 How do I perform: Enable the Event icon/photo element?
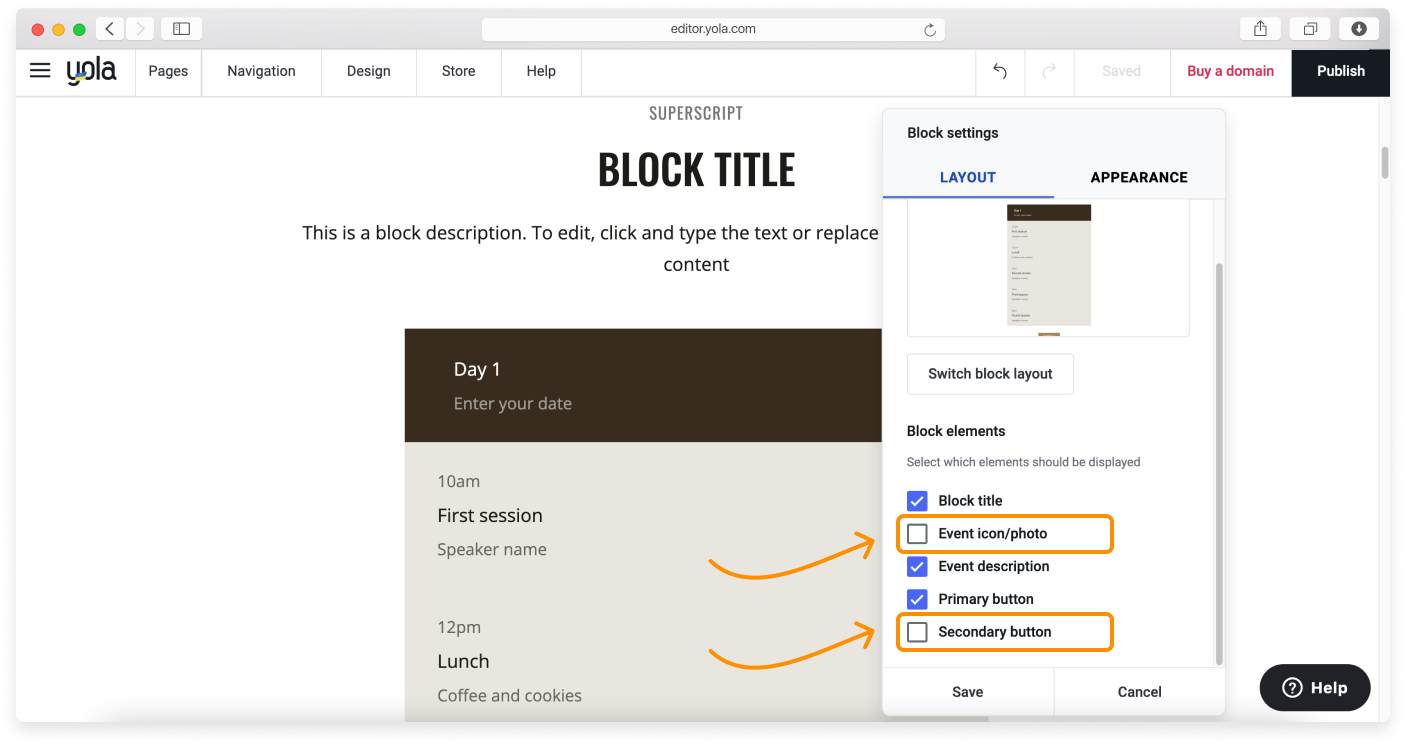916,533
